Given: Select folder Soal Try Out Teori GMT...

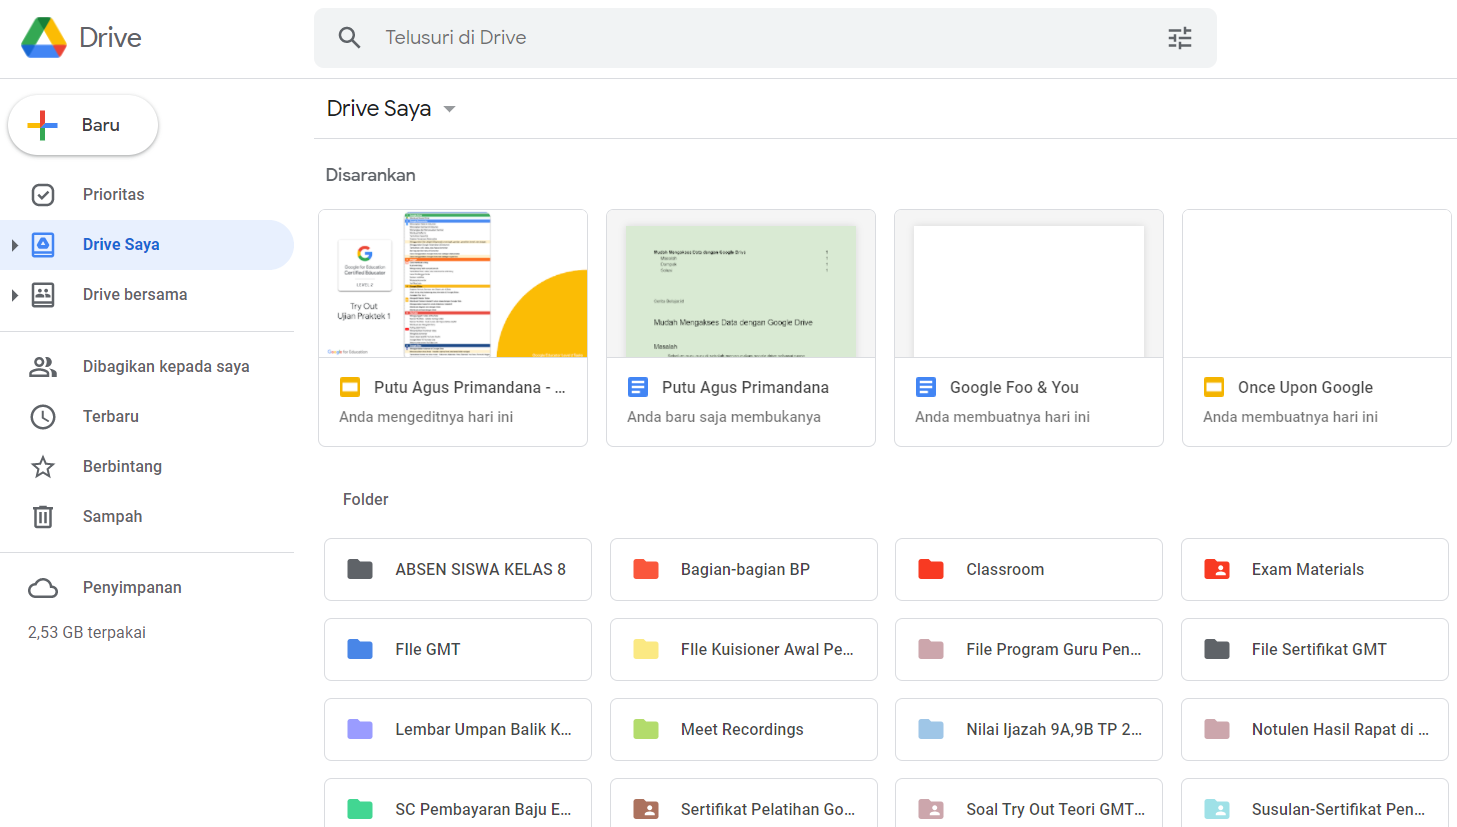Looking at the screenshot, I should point(1029,803).
